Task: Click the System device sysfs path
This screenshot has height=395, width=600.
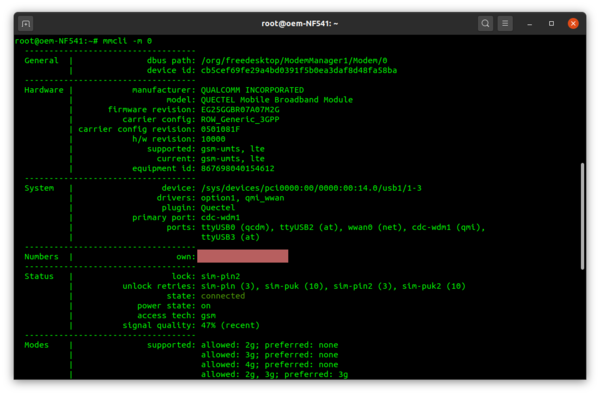Action: [311, 188]
